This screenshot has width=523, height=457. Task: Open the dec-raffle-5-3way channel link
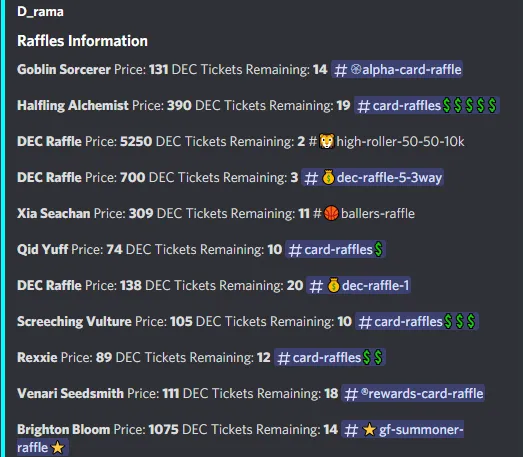(x=372, y=177)
